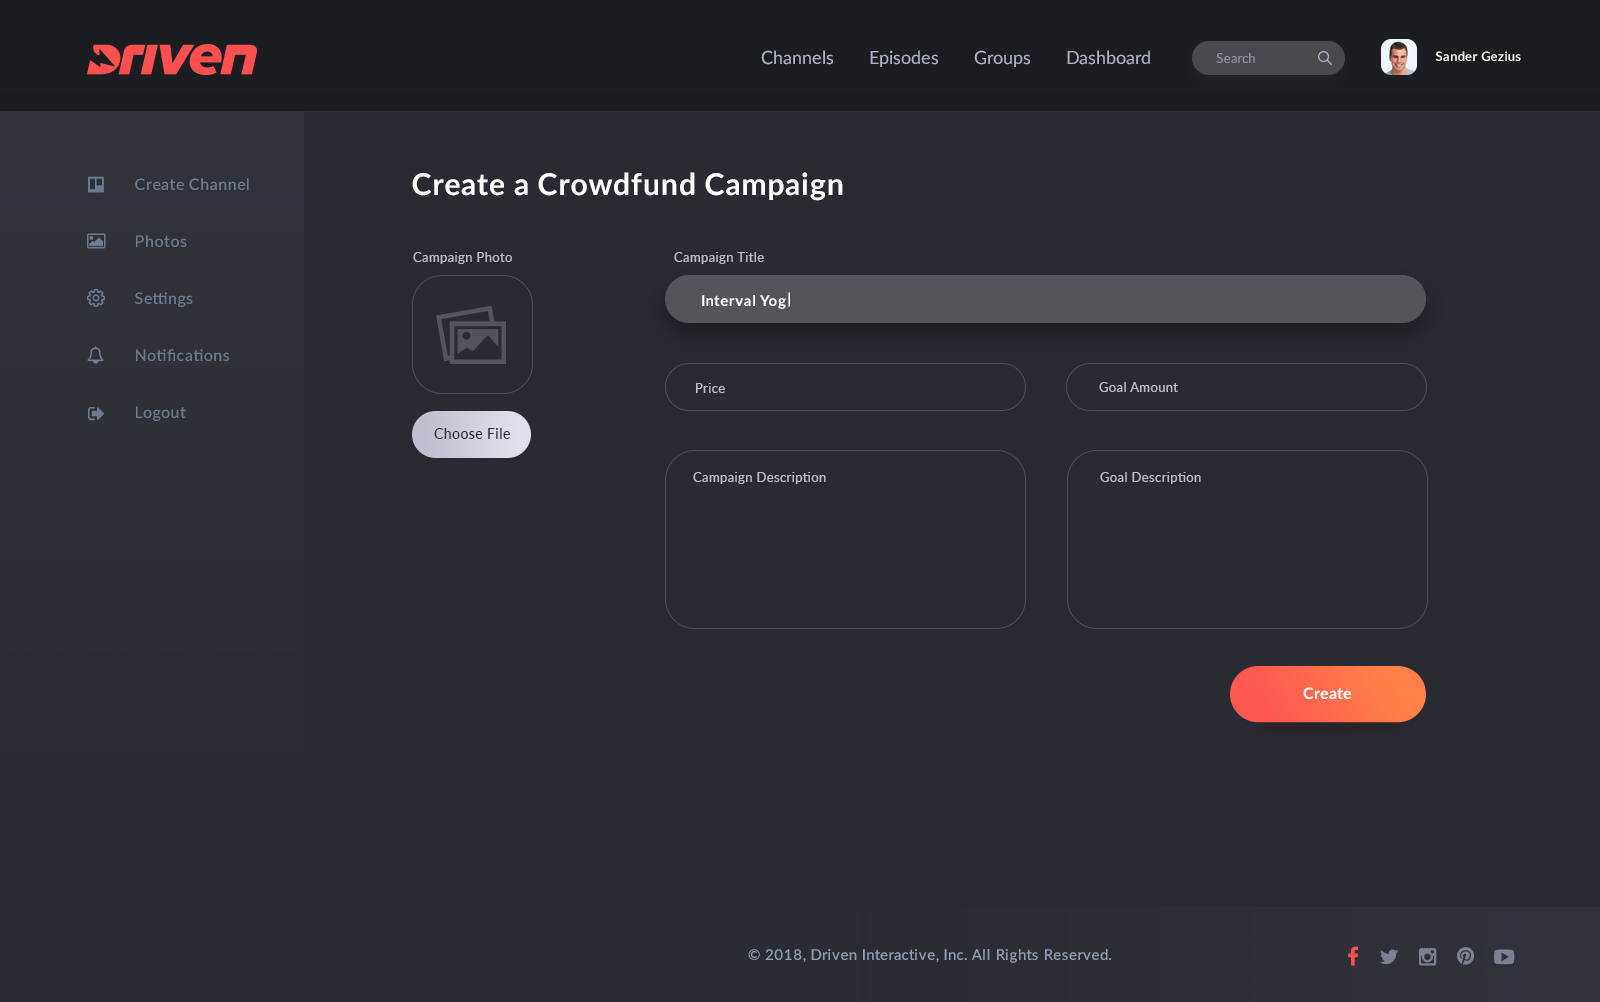1600x1002 pixels.
Task: Select Create Channel in the sidebar
Action: 192,184
